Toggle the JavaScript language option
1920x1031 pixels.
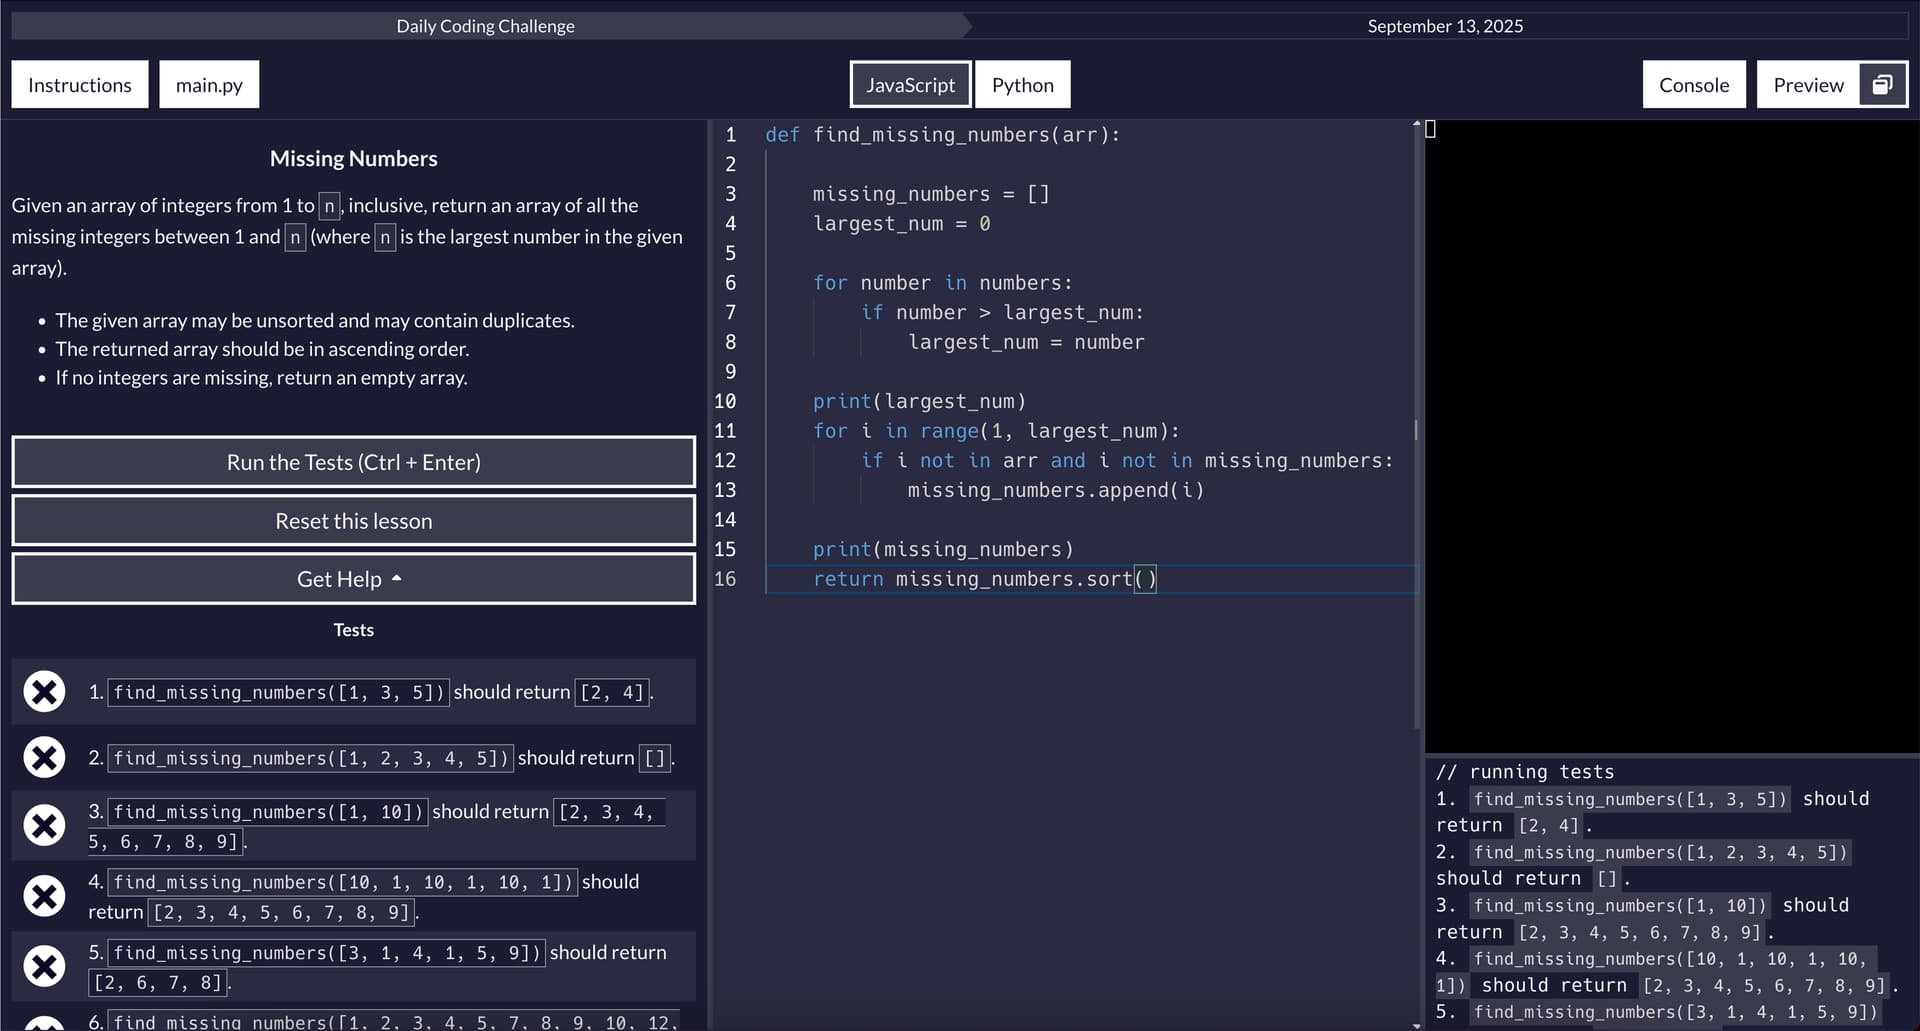(x=909, y=84)
